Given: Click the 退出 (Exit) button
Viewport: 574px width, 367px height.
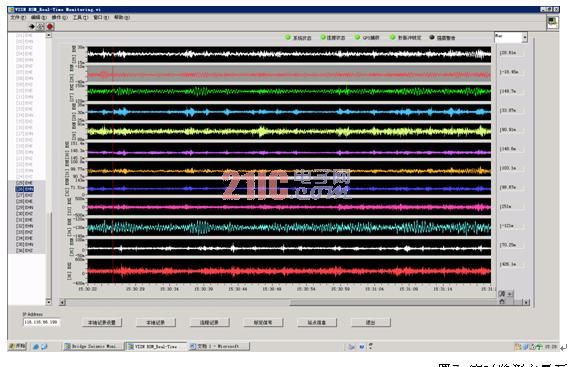Looking at the screenshot, I should point(370,322).
